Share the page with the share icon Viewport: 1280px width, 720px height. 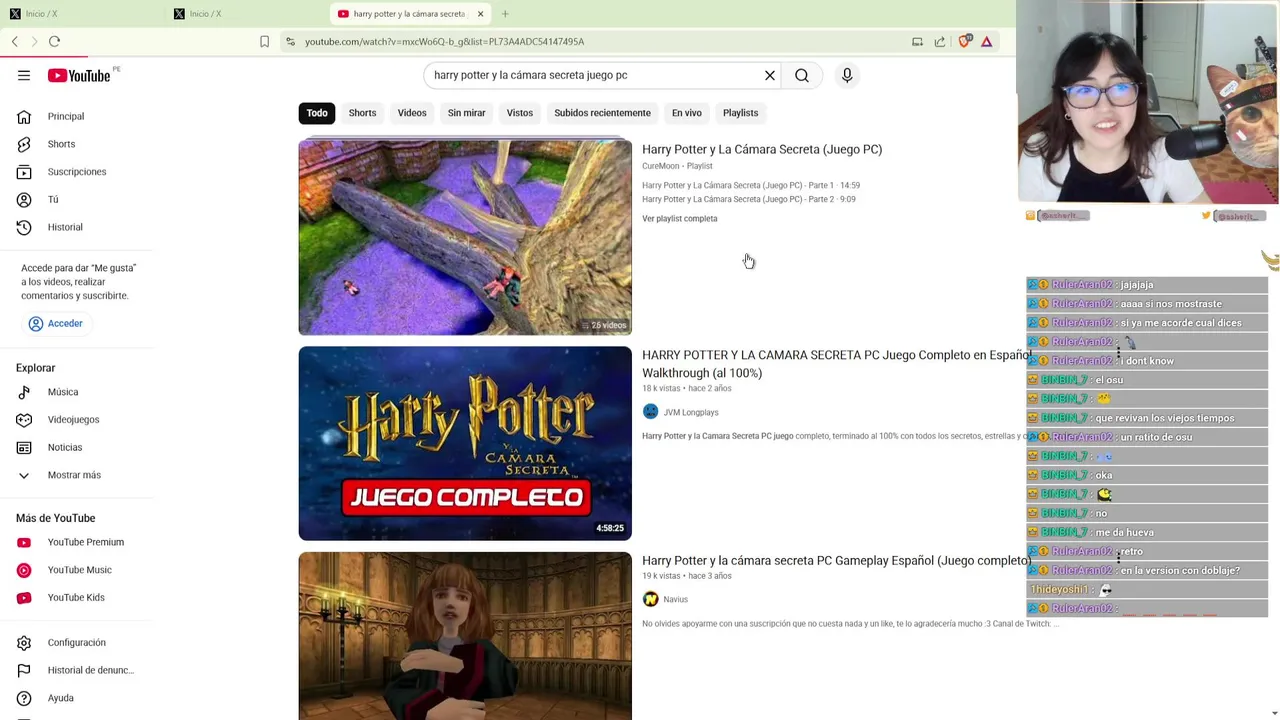(940, 41)
